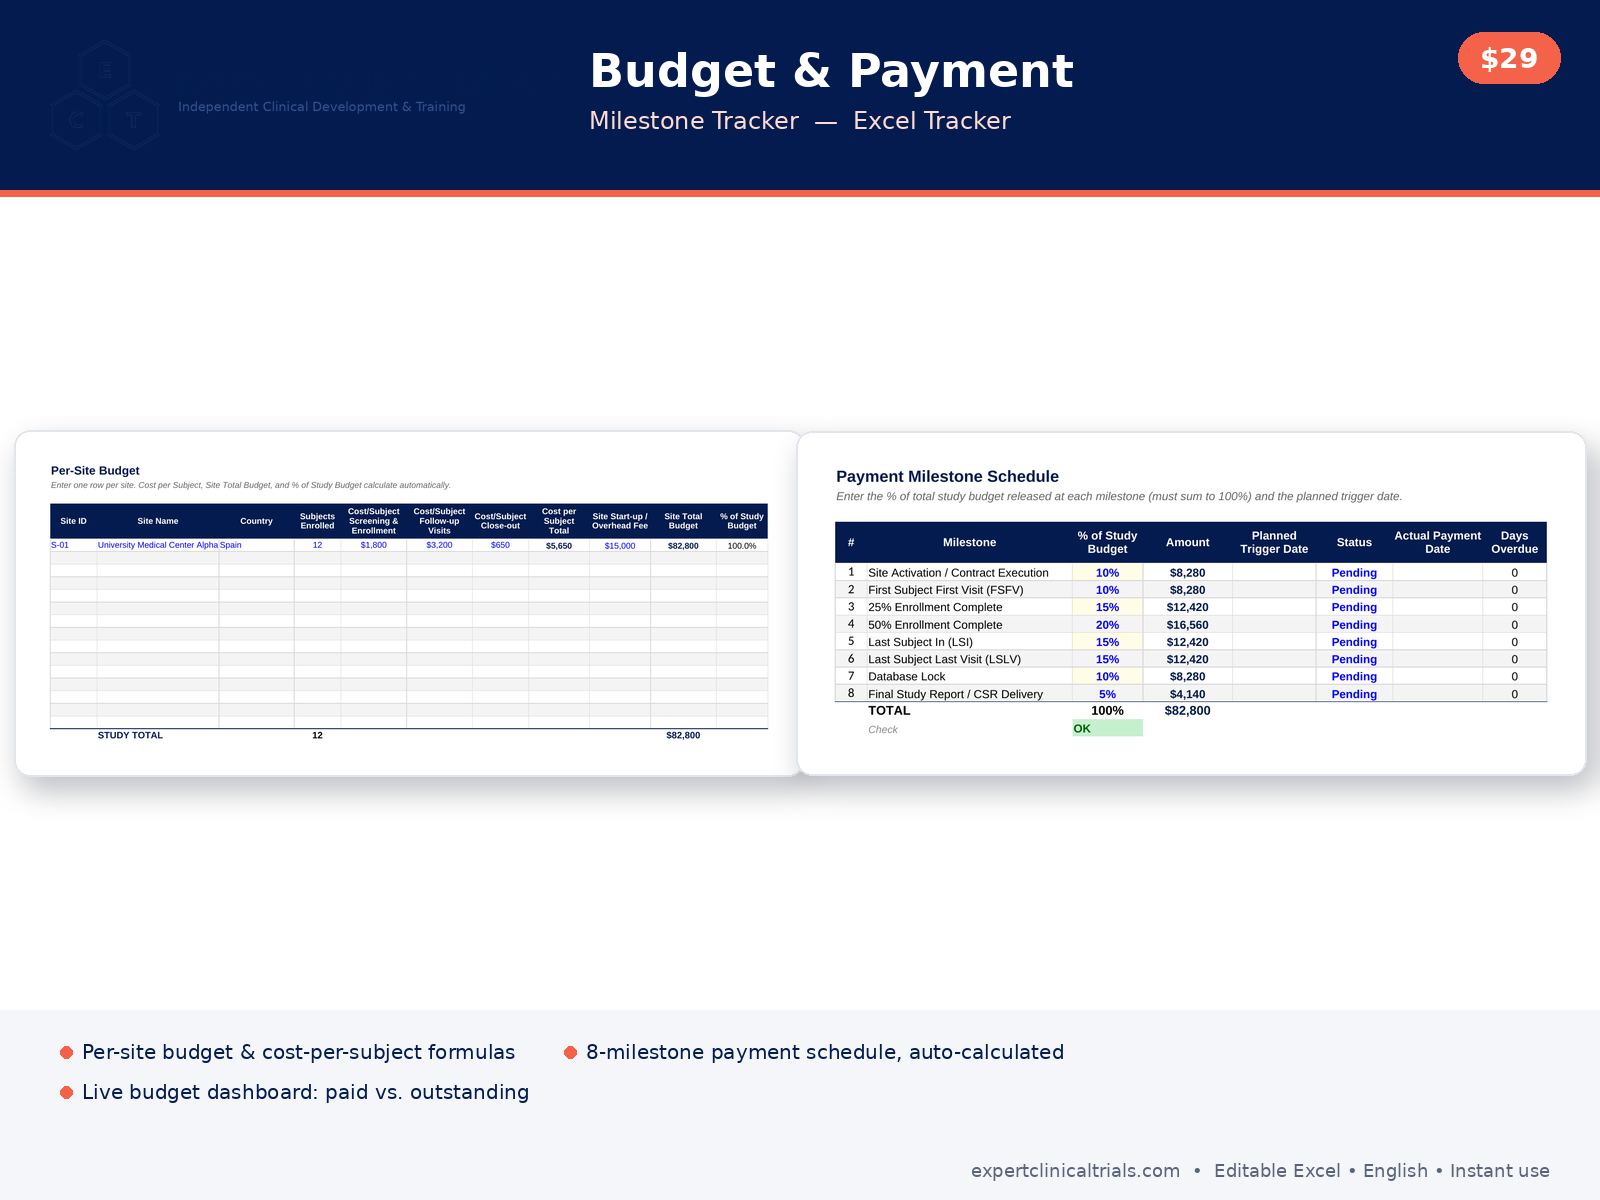Click Pending status for Database Lock row

[x=1354, y=677]
